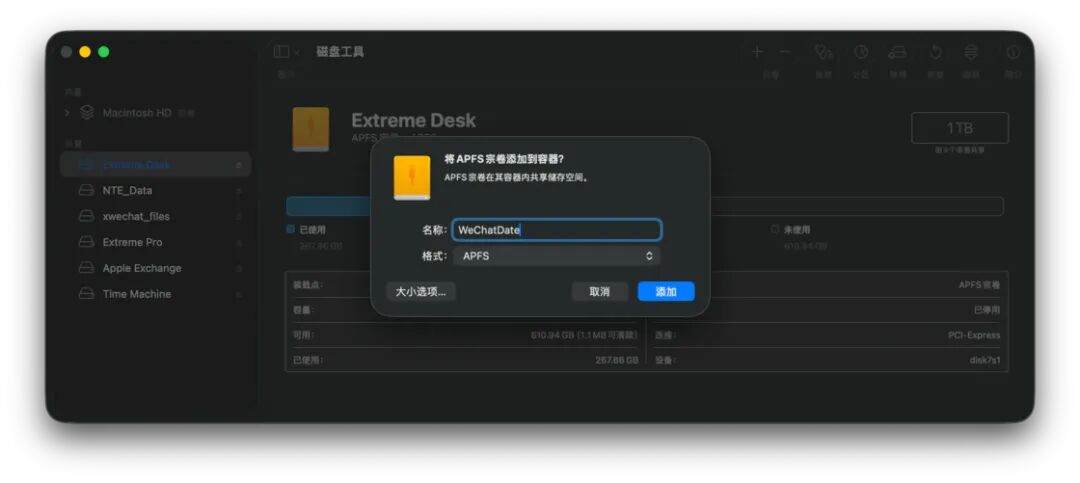Click the Macintosh HD stacked-volumes icon
The height and width of the screenshot is (483, 1080).
coord(87,112)
